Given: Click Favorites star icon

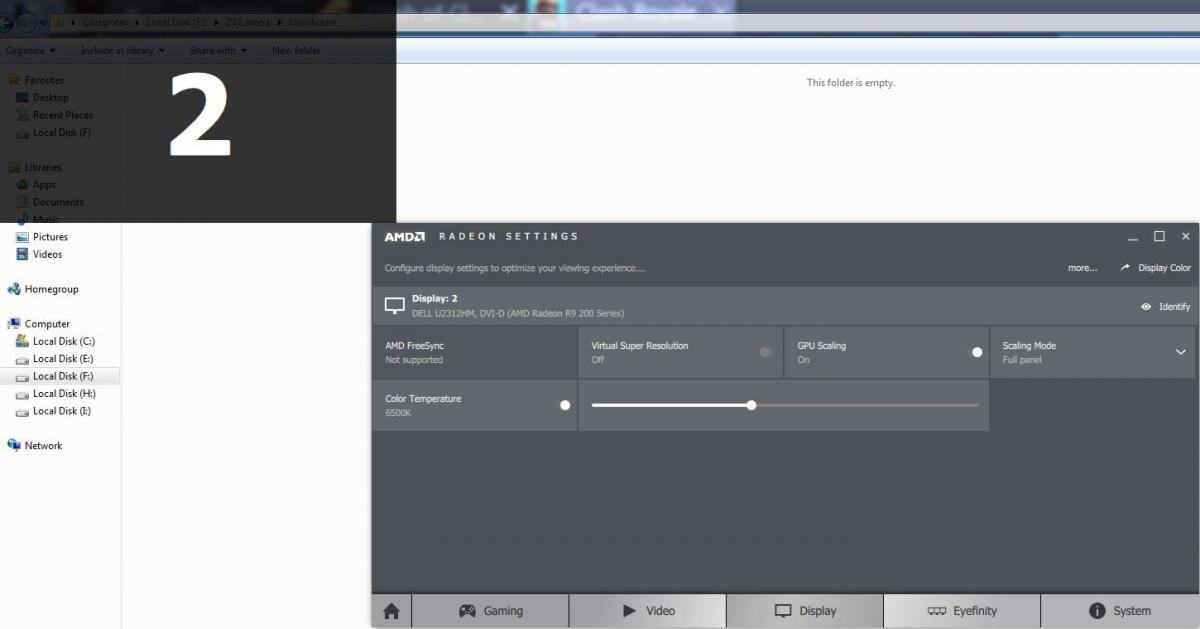Looking at the screenshot, I should pyautogui.click(x=14, y=80).
